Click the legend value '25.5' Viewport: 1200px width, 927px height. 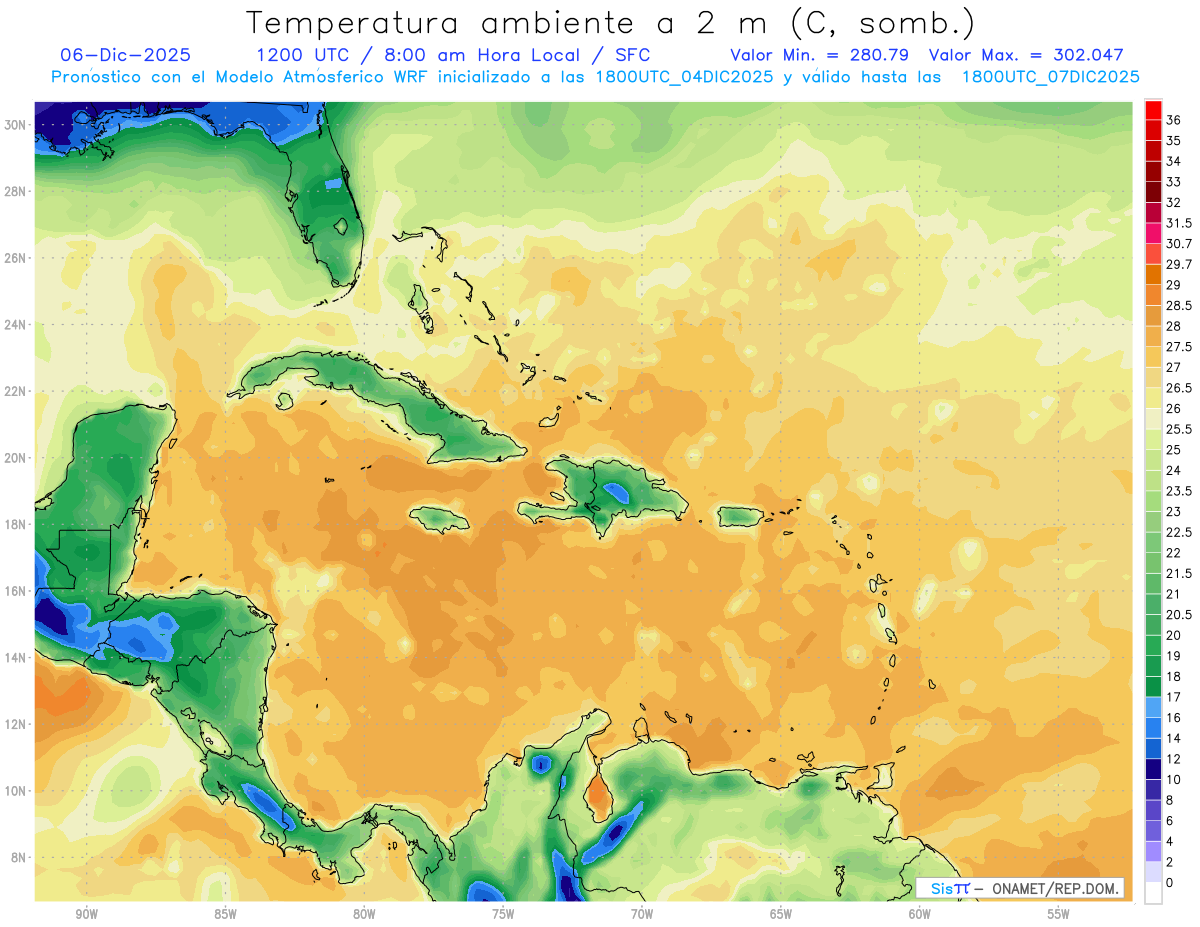(1179, 429)
